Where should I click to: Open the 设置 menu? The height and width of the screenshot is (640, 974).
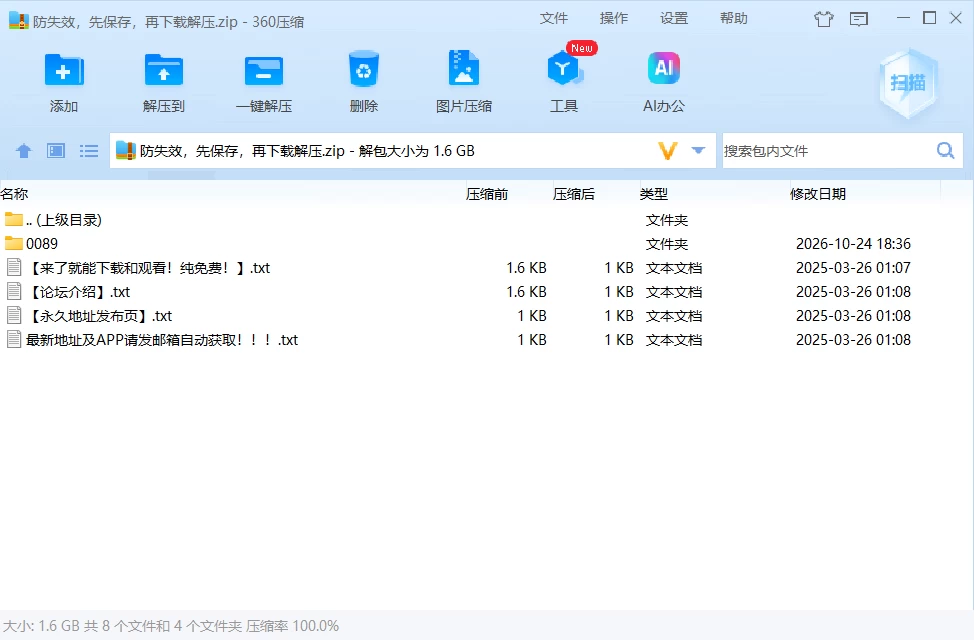pos(674,19)
